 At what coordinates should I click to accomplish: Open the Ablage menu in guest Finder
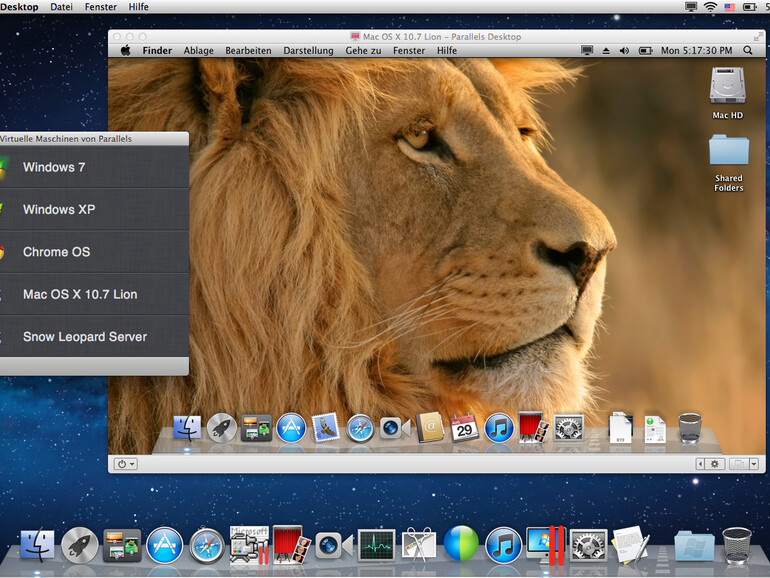click(x=198, y=50)
